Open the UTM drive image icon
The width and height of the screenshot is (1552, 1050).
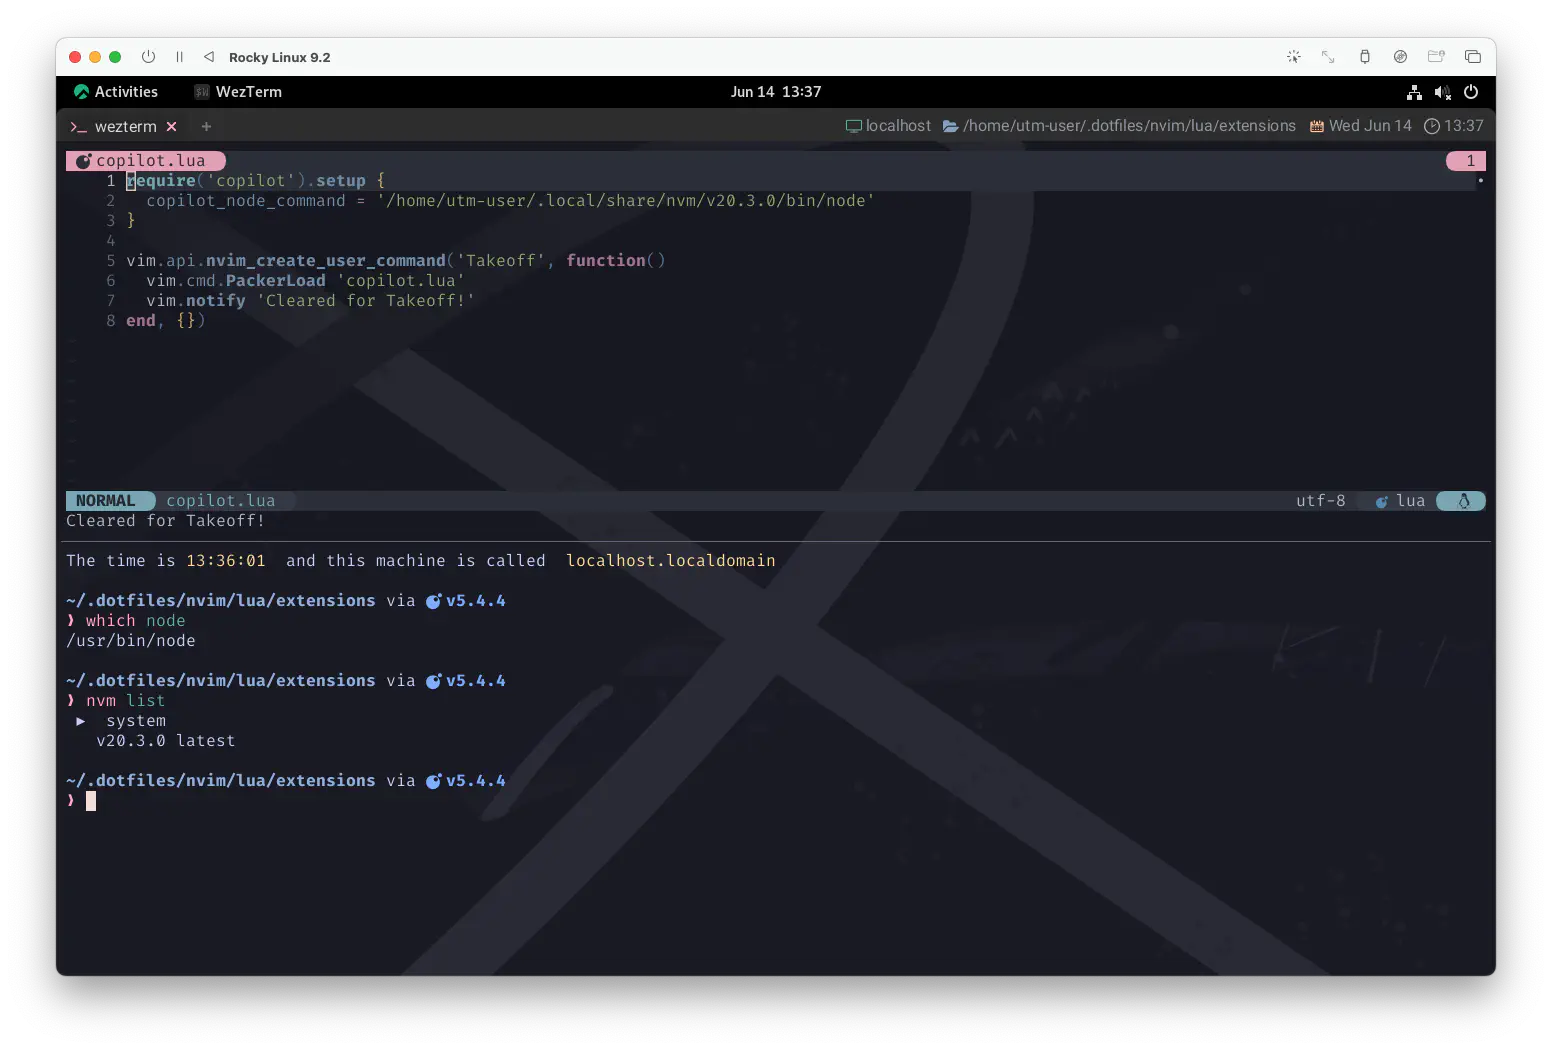pos(1400,57)
